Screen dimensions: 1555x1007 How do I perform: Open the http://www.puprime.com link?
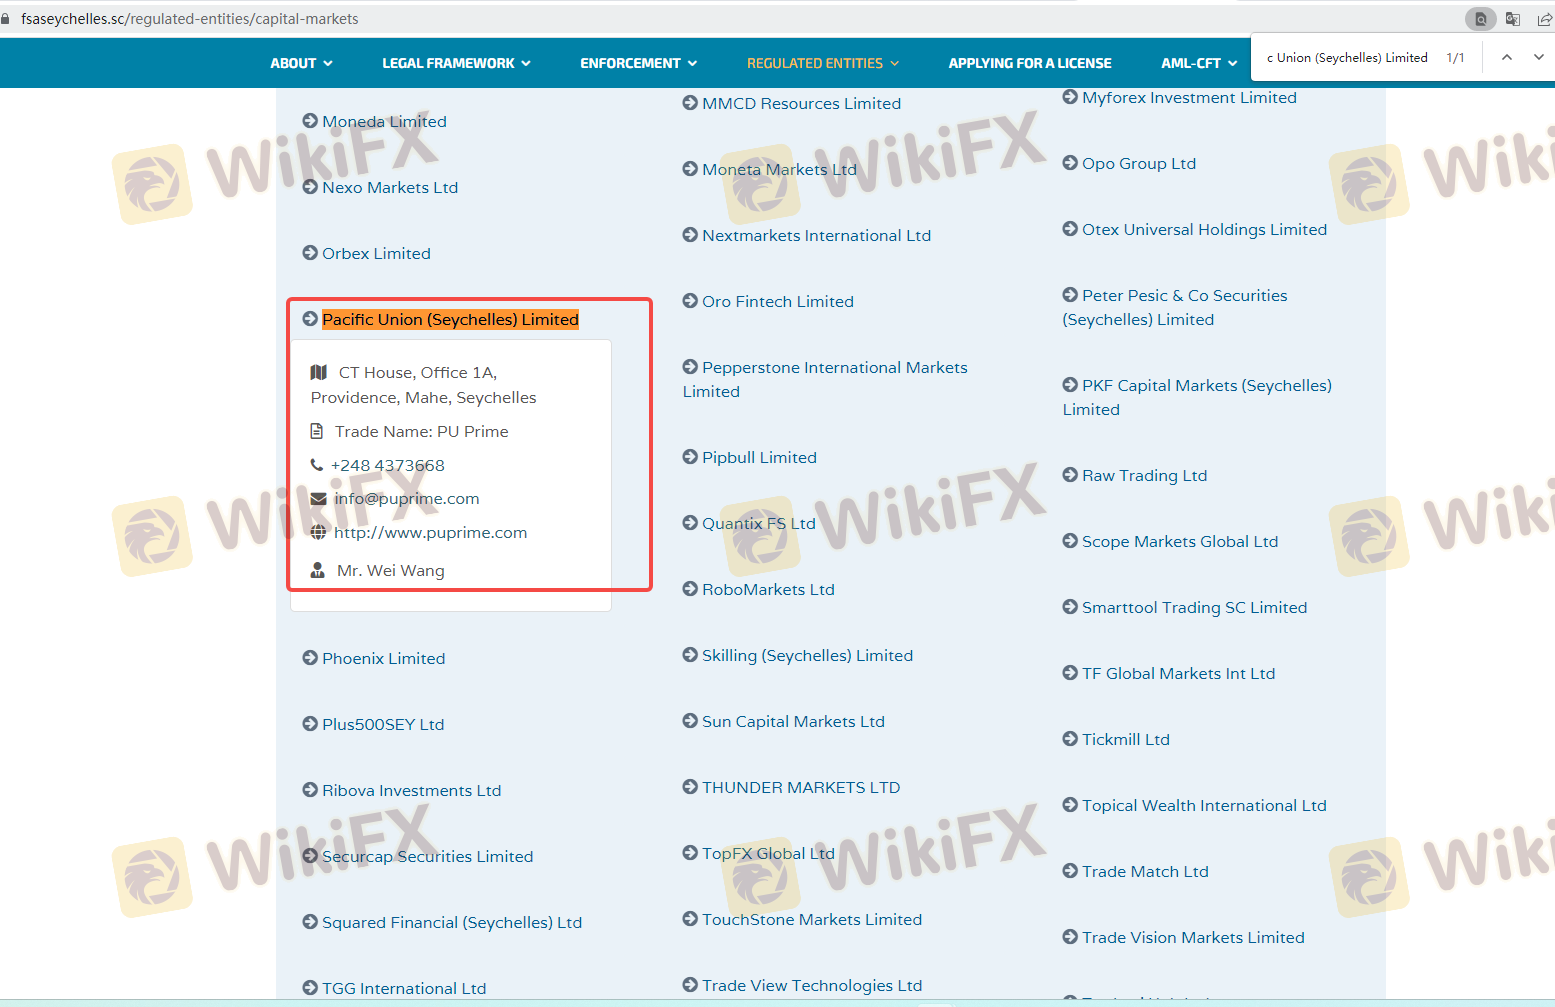pyautogui.click(x=430, y=533)
